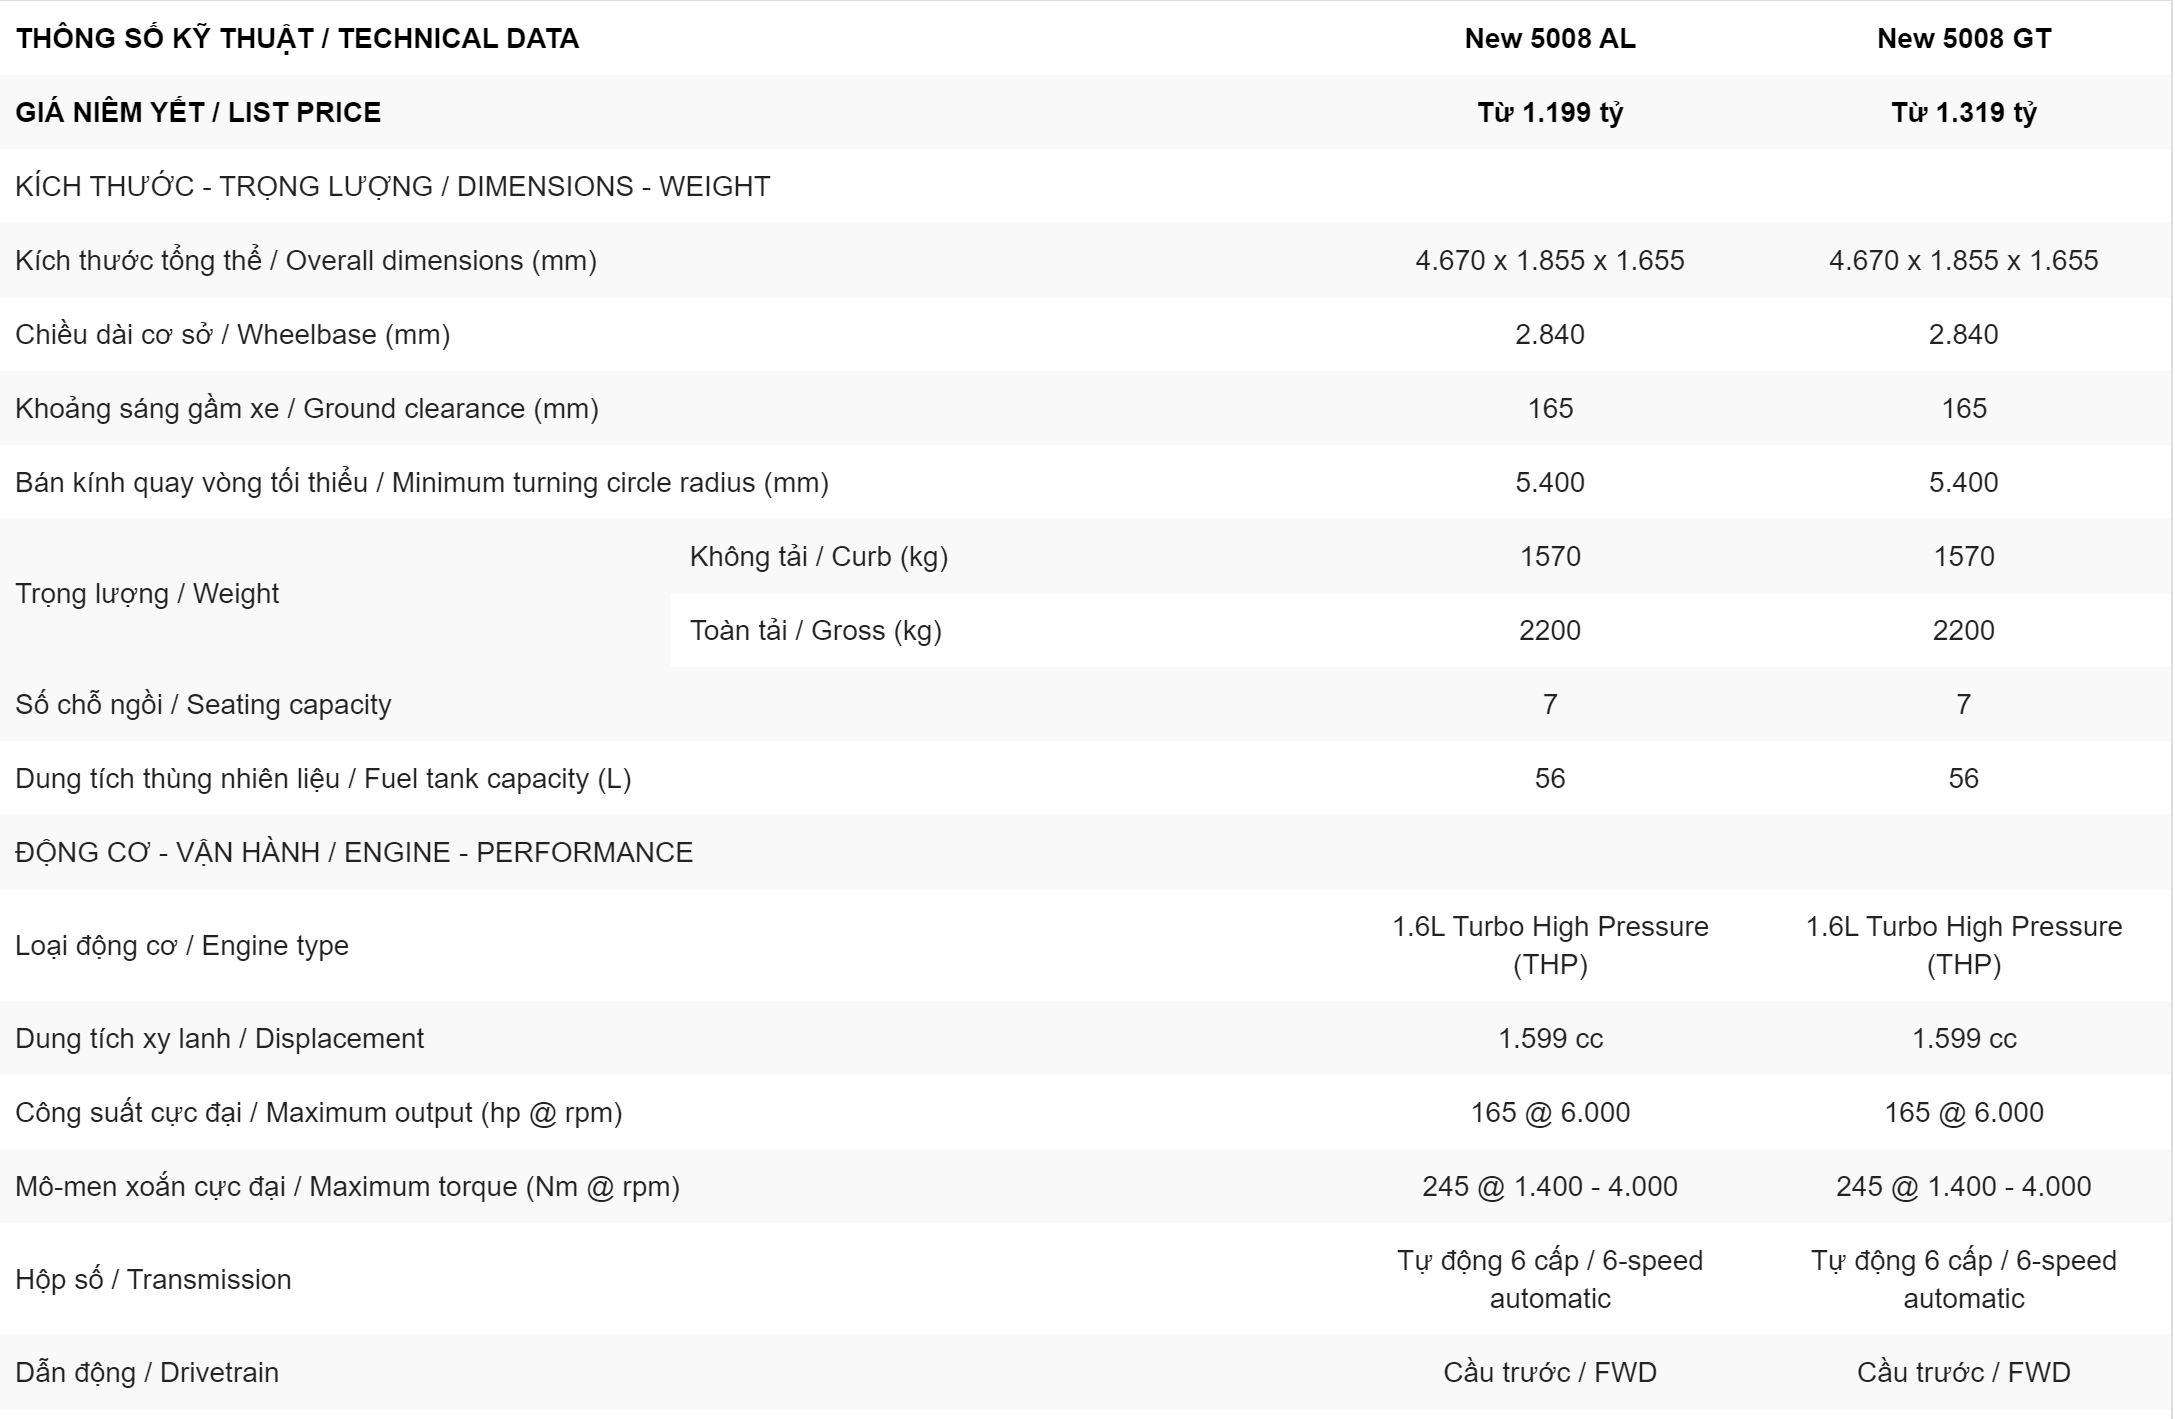Click the Technical Data table heading

pos(297,38)
